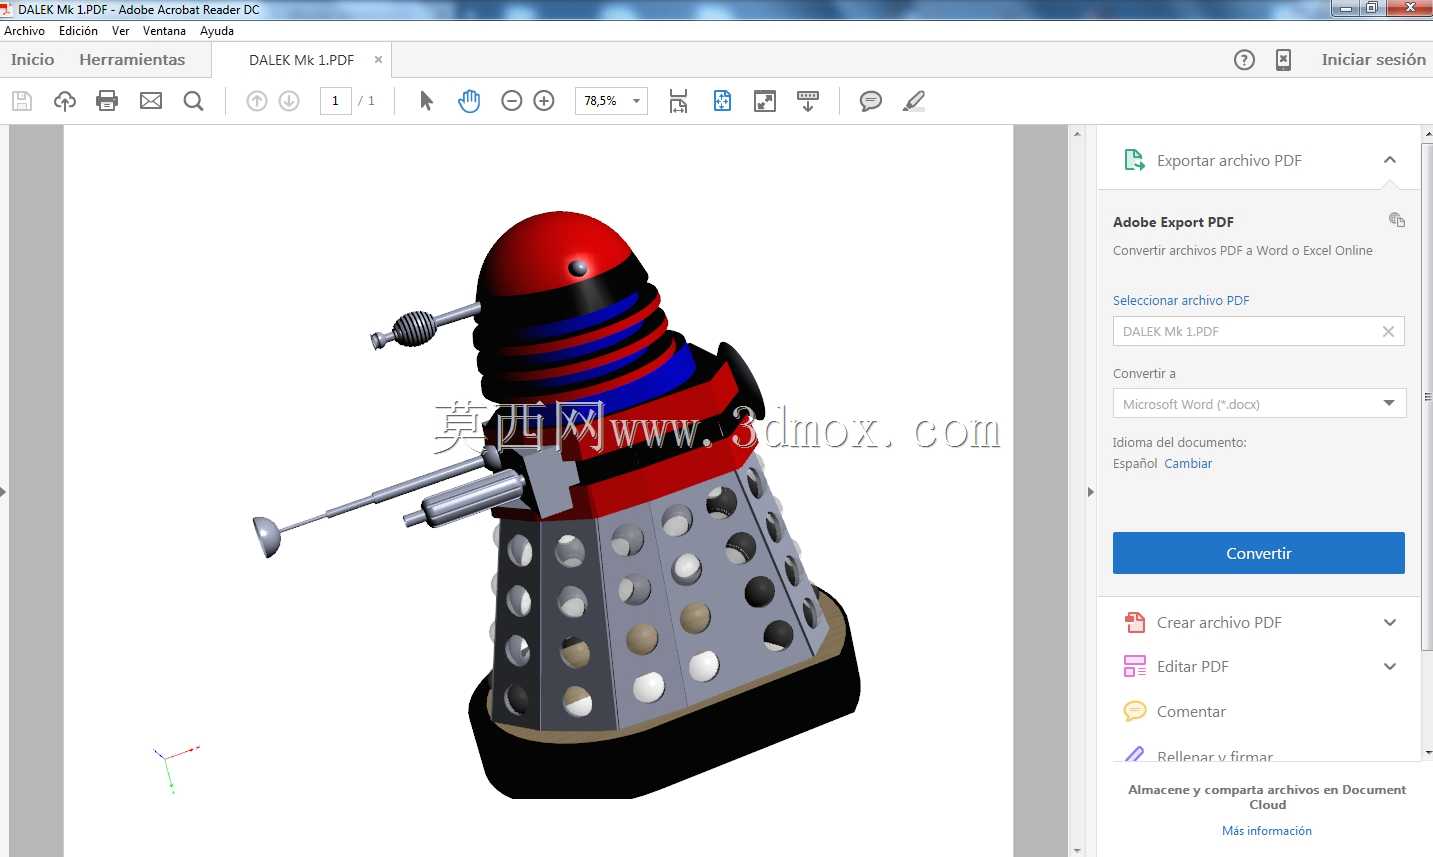Click the Comentar speech bubble icon
1433x857 pixels.
coord(1135,711)
